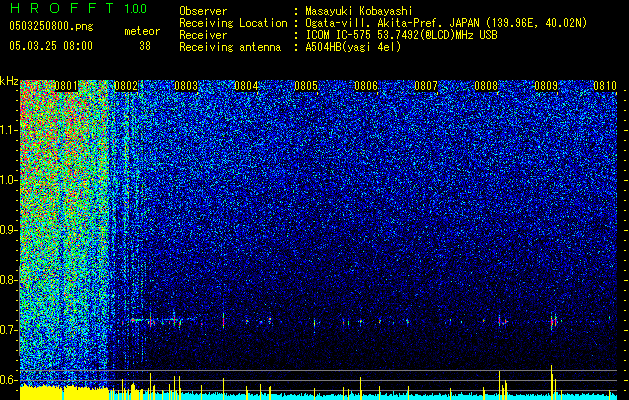This screenshot has height=400, width=629.
Task: Click the 0.8 frequency axis label
Action: (9, 280)
